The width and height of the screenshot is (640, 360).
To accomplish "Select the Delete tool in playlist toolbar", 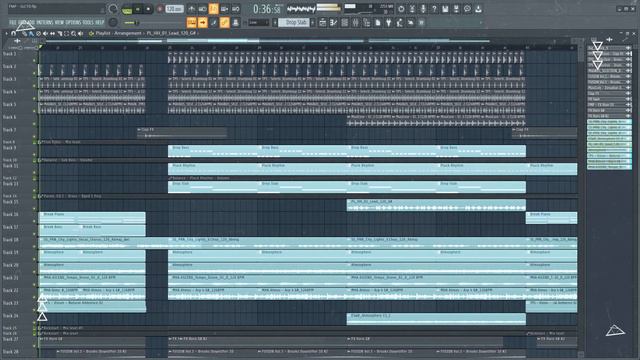I will (x=38, y=33).
